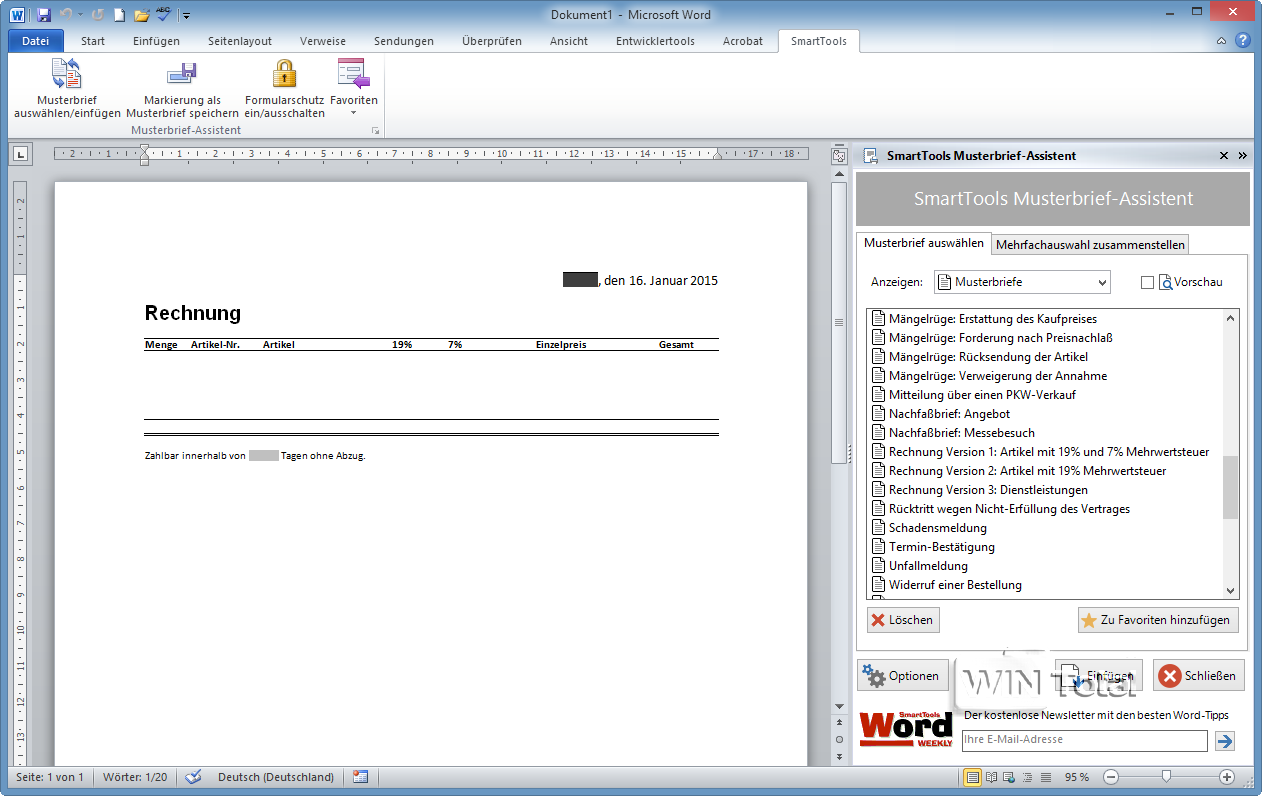Switch to Full Screen Reading view icon
1262x796 pixels.
pos(992,777)
